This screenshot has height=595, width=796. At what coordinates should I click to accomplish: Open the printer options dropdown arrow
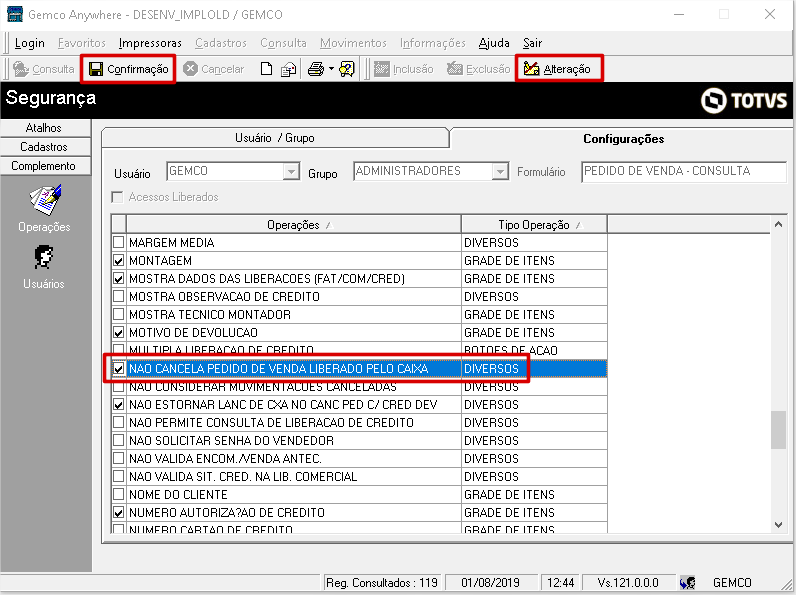click(331, 69)
